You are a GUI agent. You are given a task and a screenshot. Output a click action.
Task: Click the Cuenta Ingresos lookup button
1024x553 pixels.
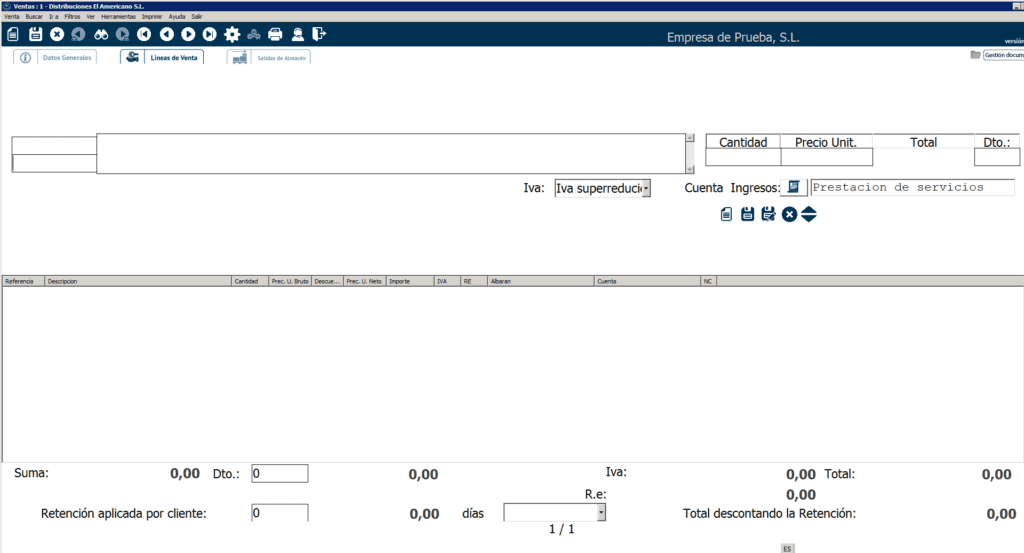point(793,187)
